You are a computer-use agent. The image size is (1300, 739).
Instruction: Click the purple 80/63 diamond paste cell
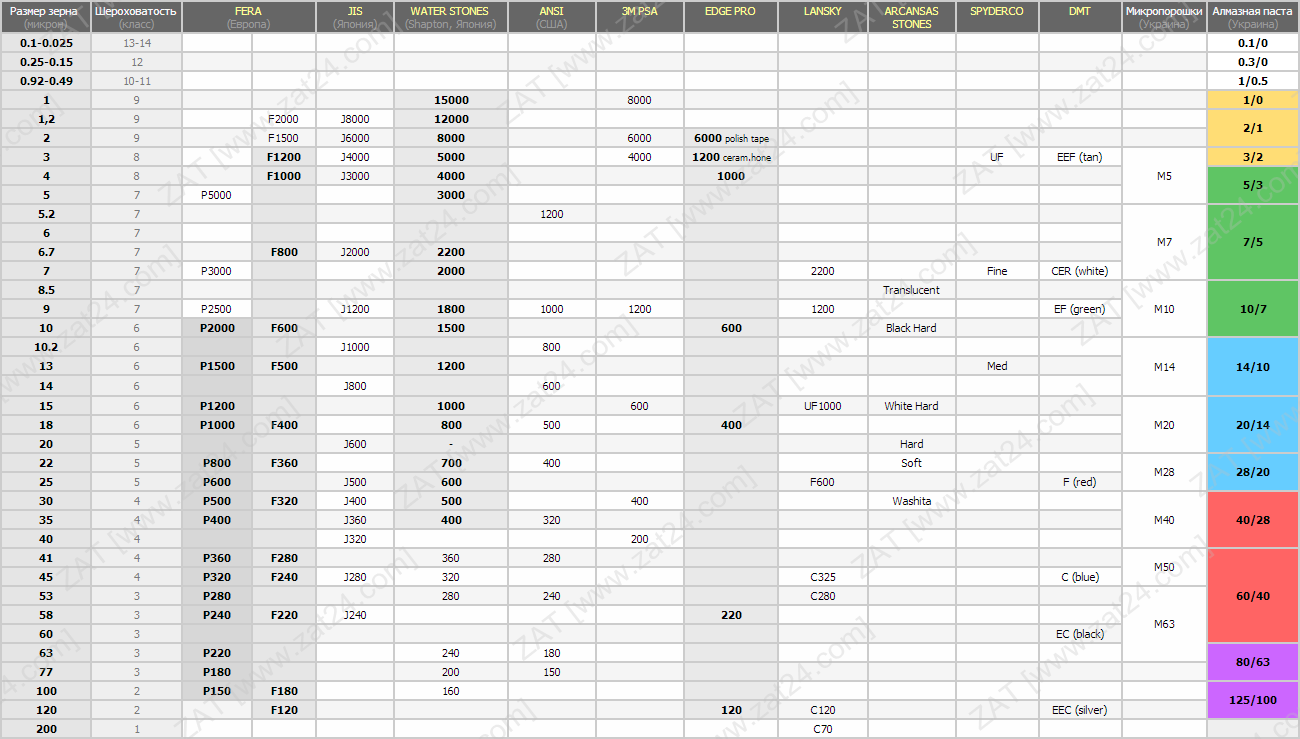[1253, 662]
